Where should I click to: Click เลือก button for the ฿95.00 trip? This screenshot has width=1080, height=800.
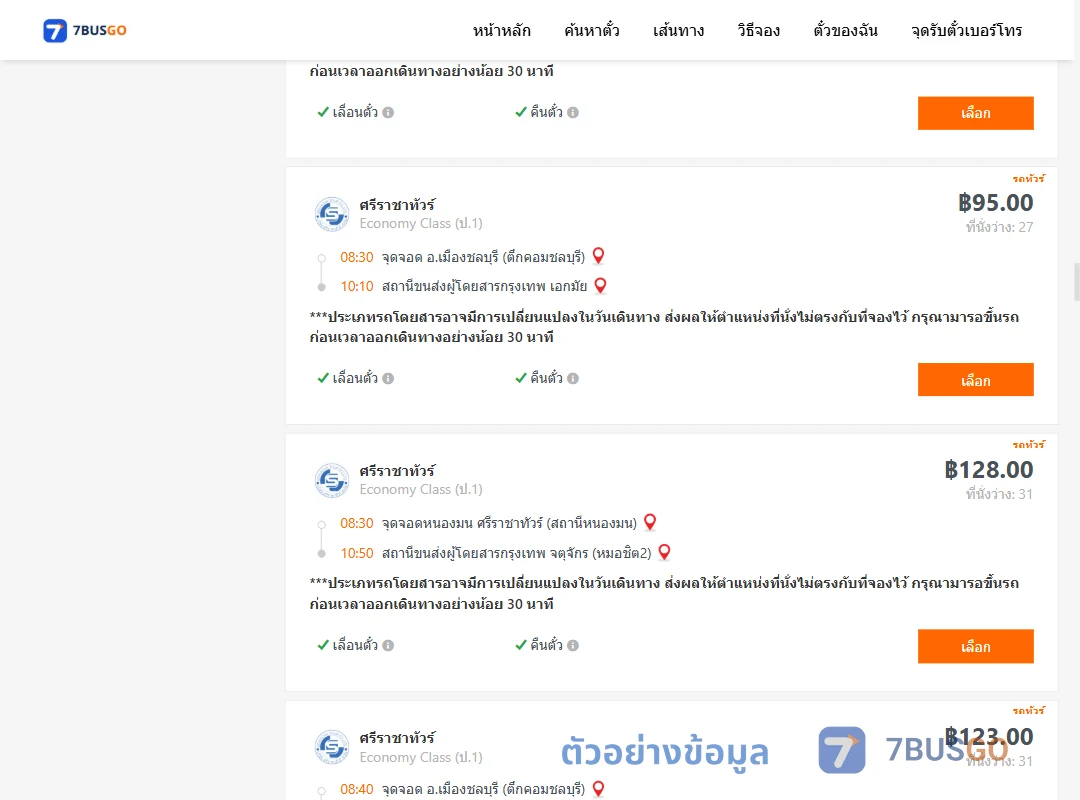pyautogui.click(x=975, y=380)
